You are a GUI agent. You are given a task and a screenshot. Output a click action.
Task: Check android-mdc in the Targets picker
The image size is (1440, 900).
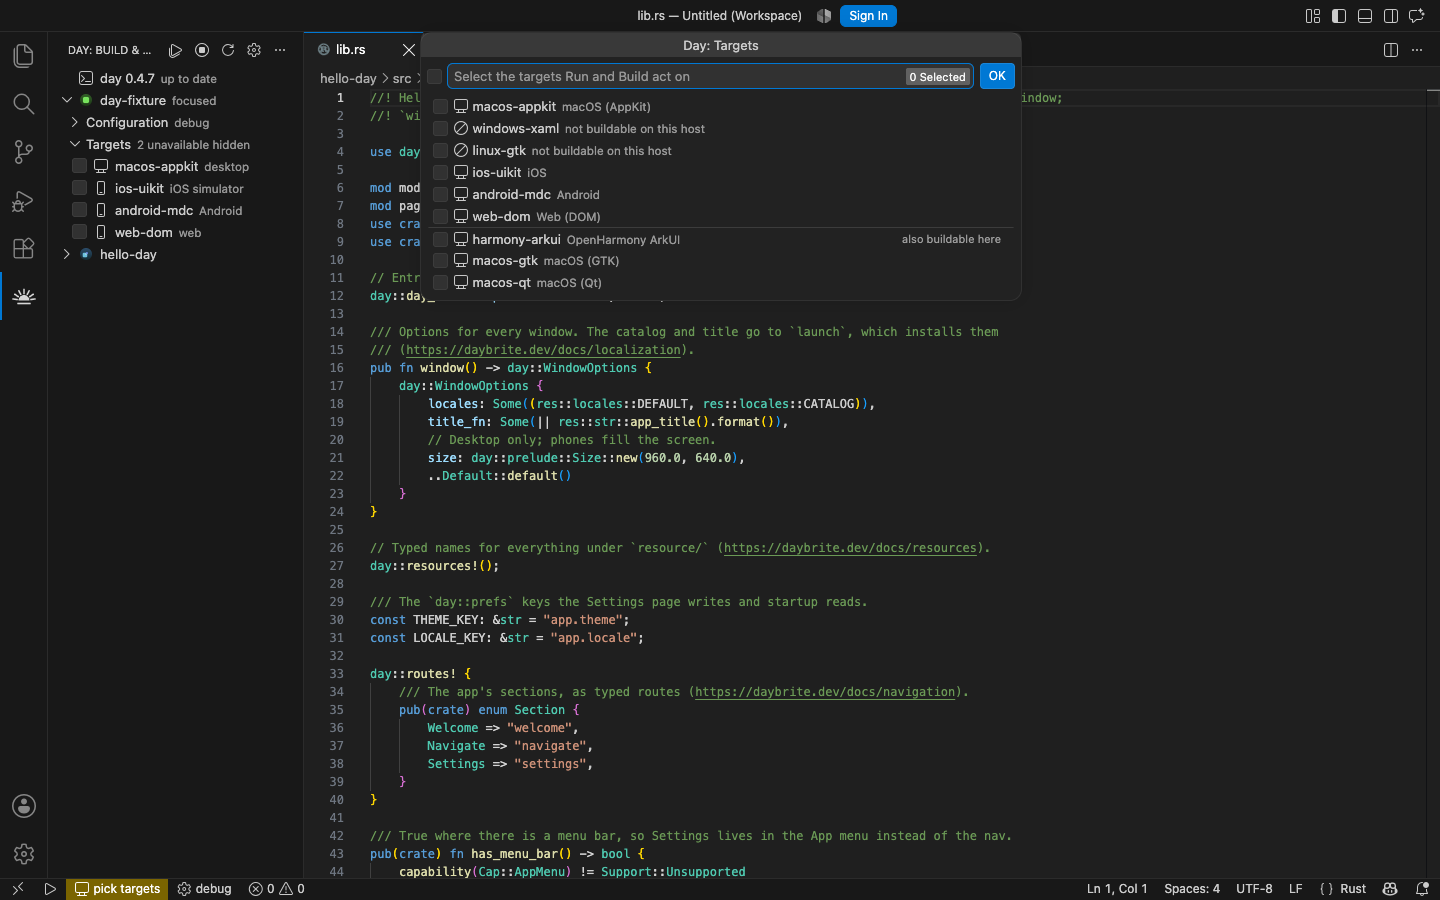440,195
